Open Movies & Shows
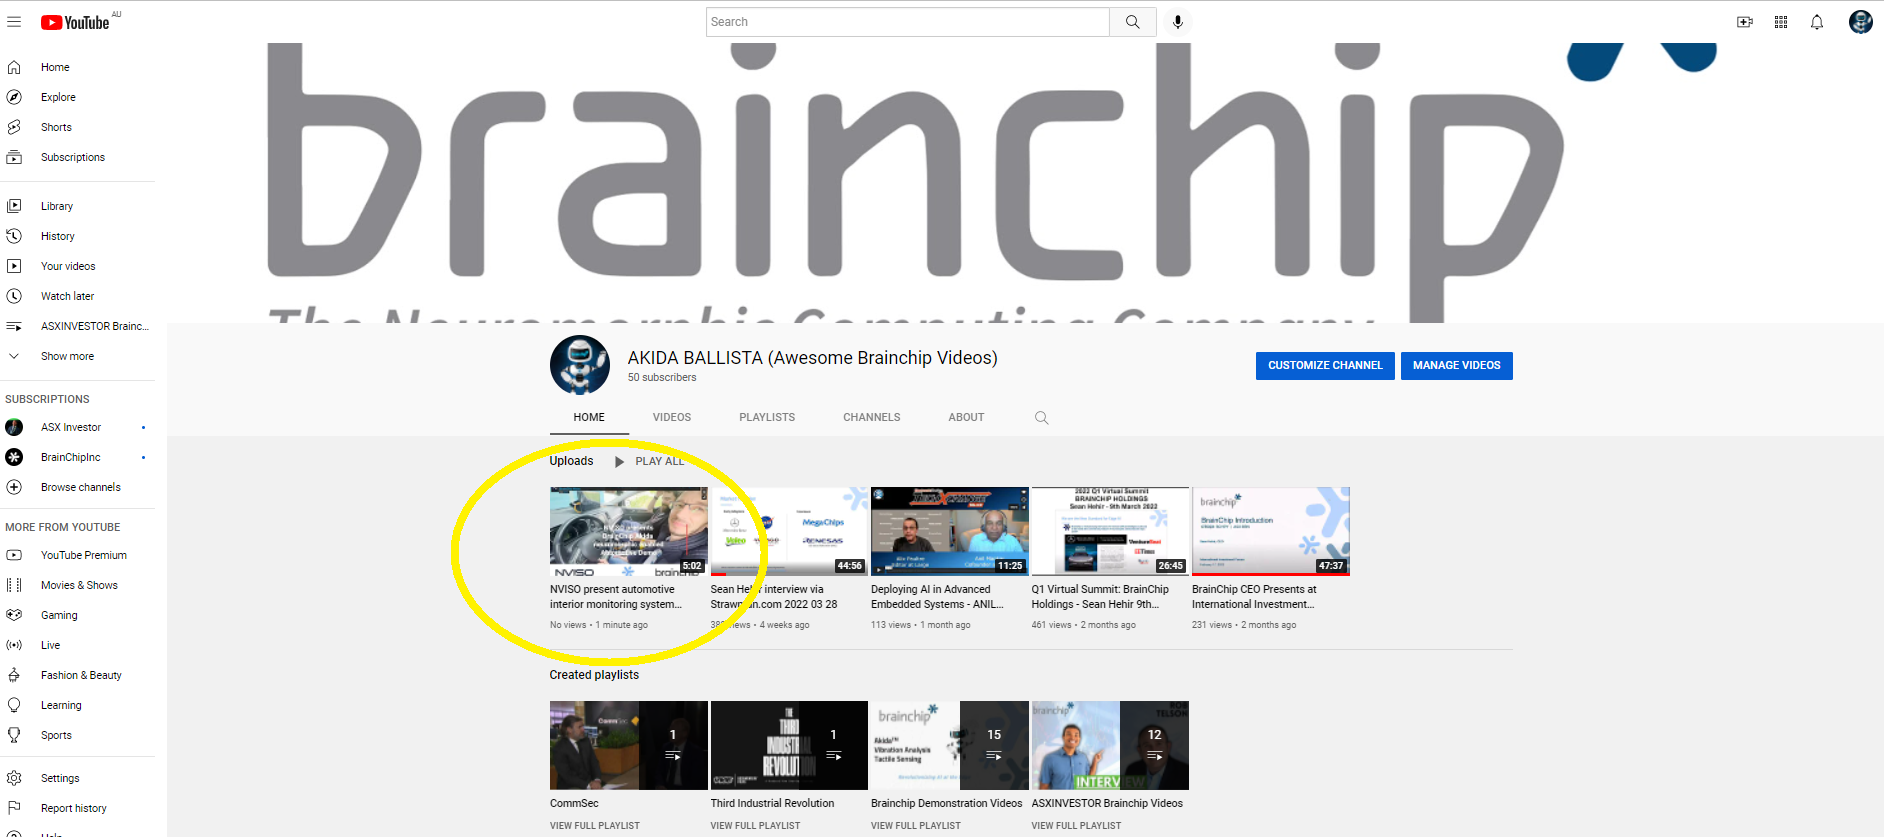 point(78,585)
